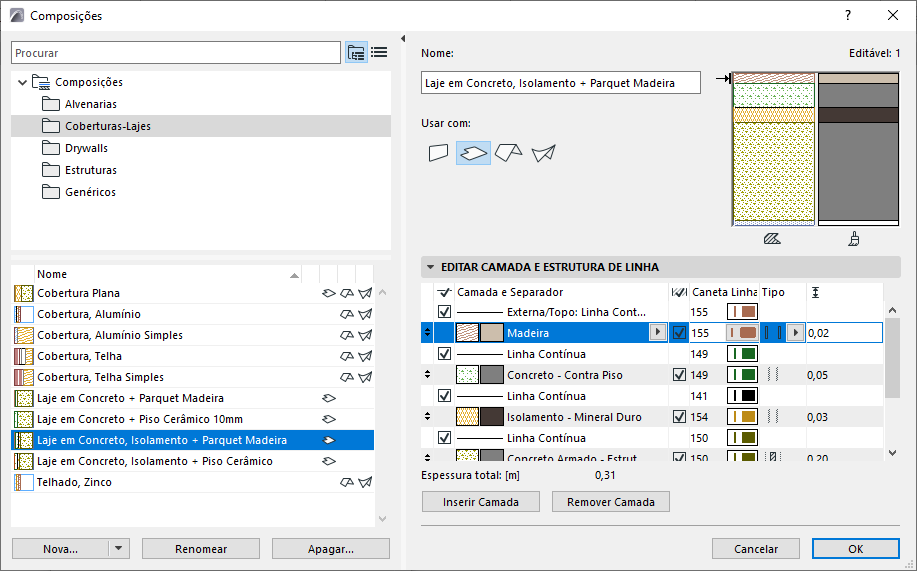Click the Concreto - Contra Piso type icon

pyautogui.click(x=773, y=375)
